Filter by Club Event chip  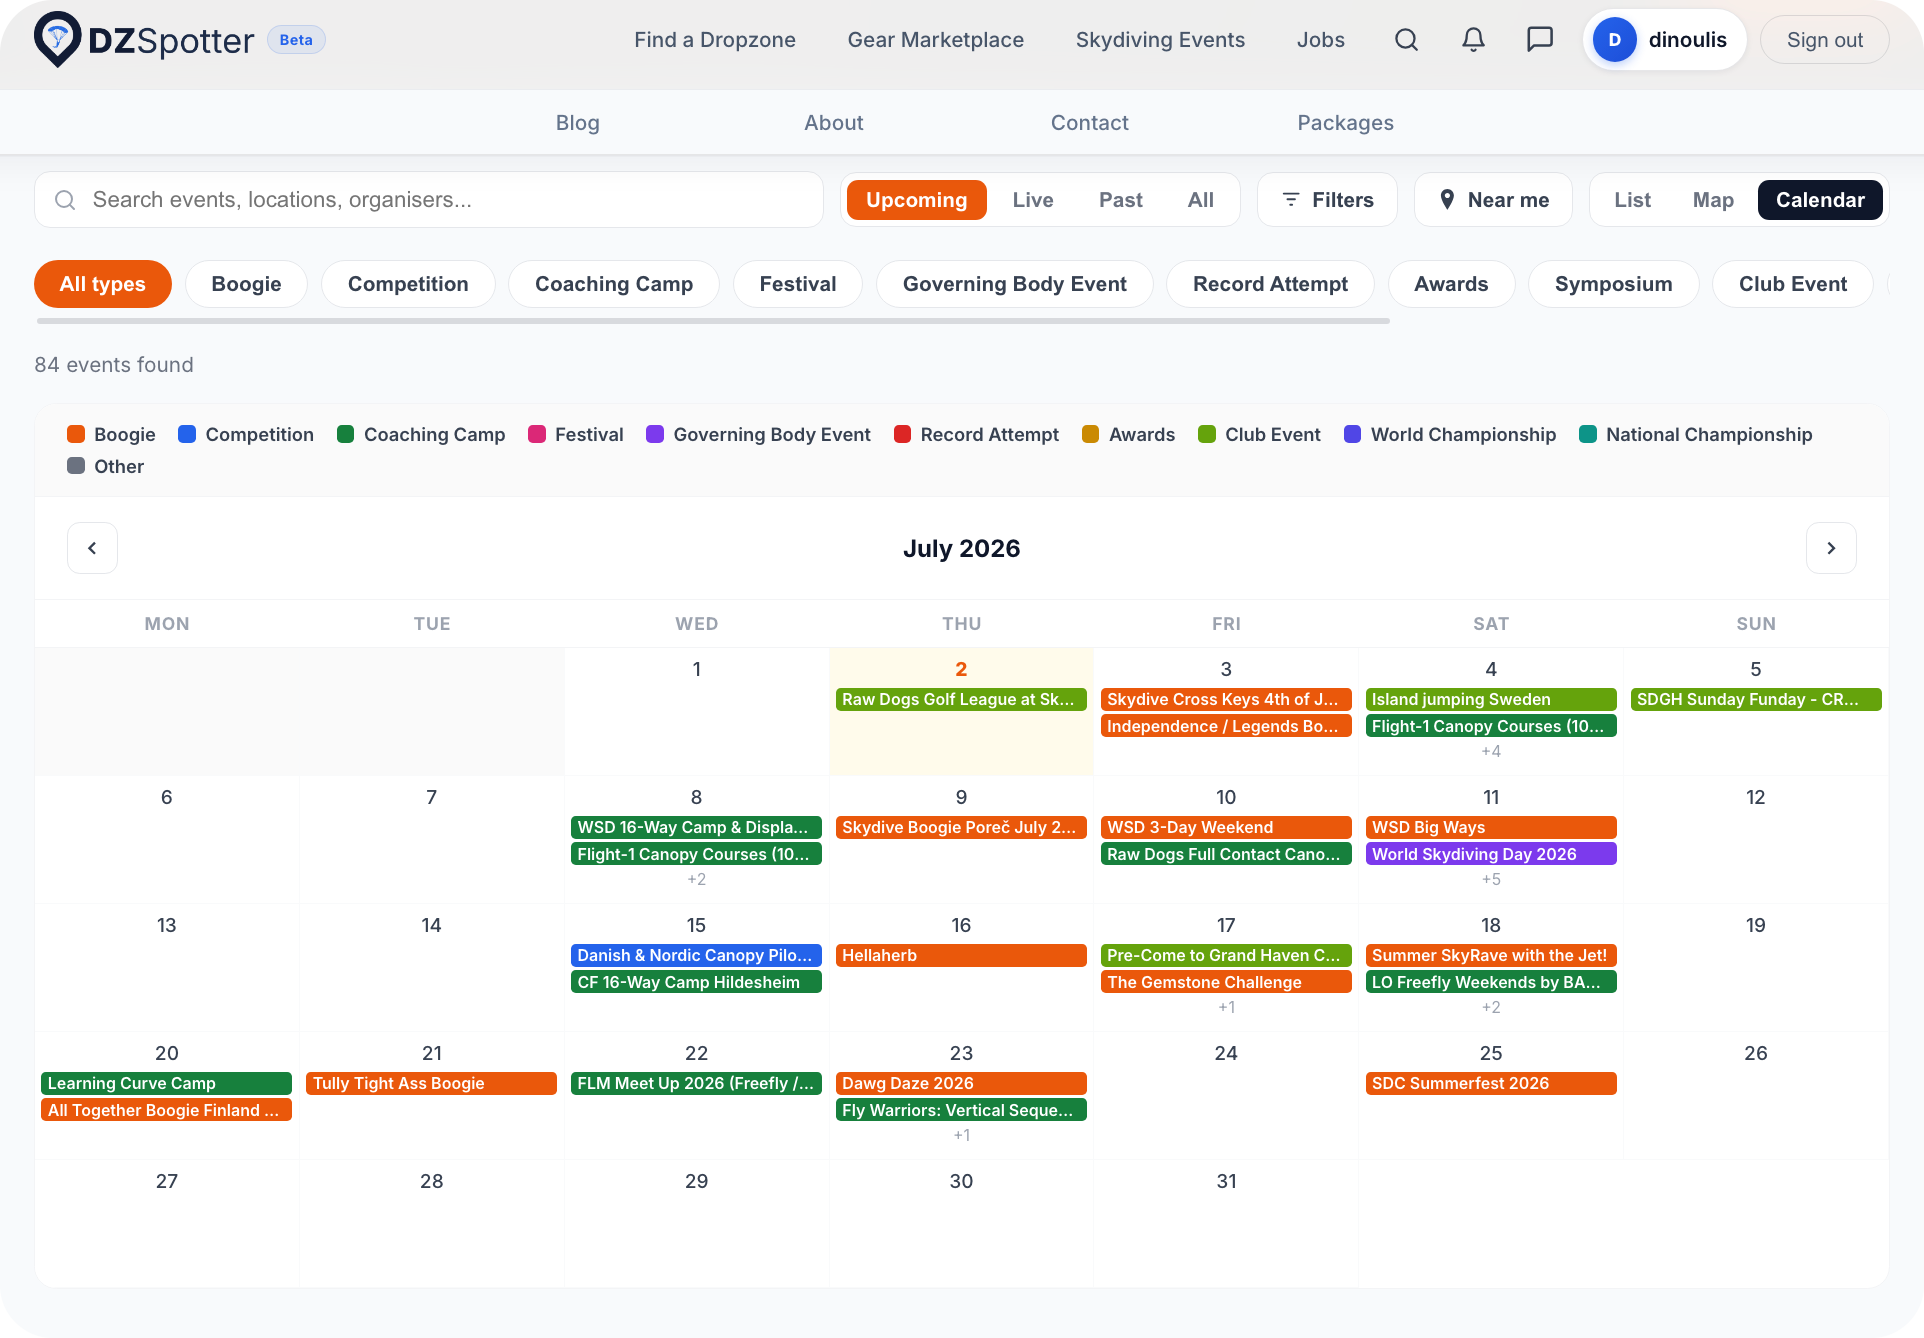(x=1793, y=284)
